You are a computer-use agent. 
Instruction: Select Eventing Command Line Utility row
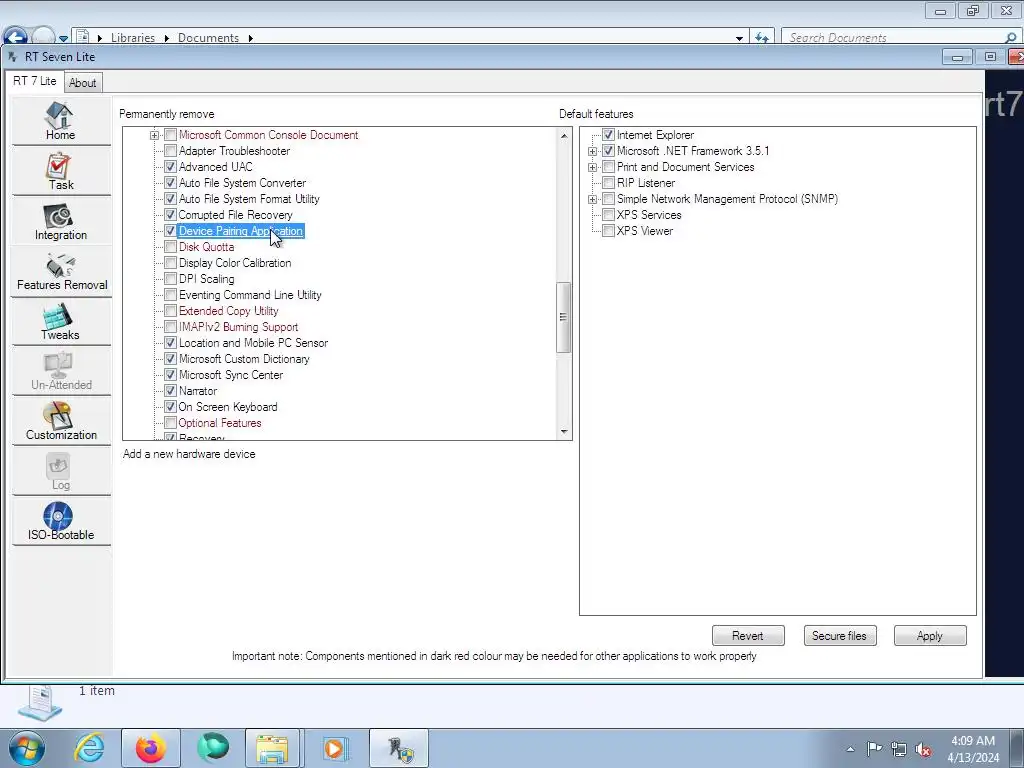click(x=250, y=295)
